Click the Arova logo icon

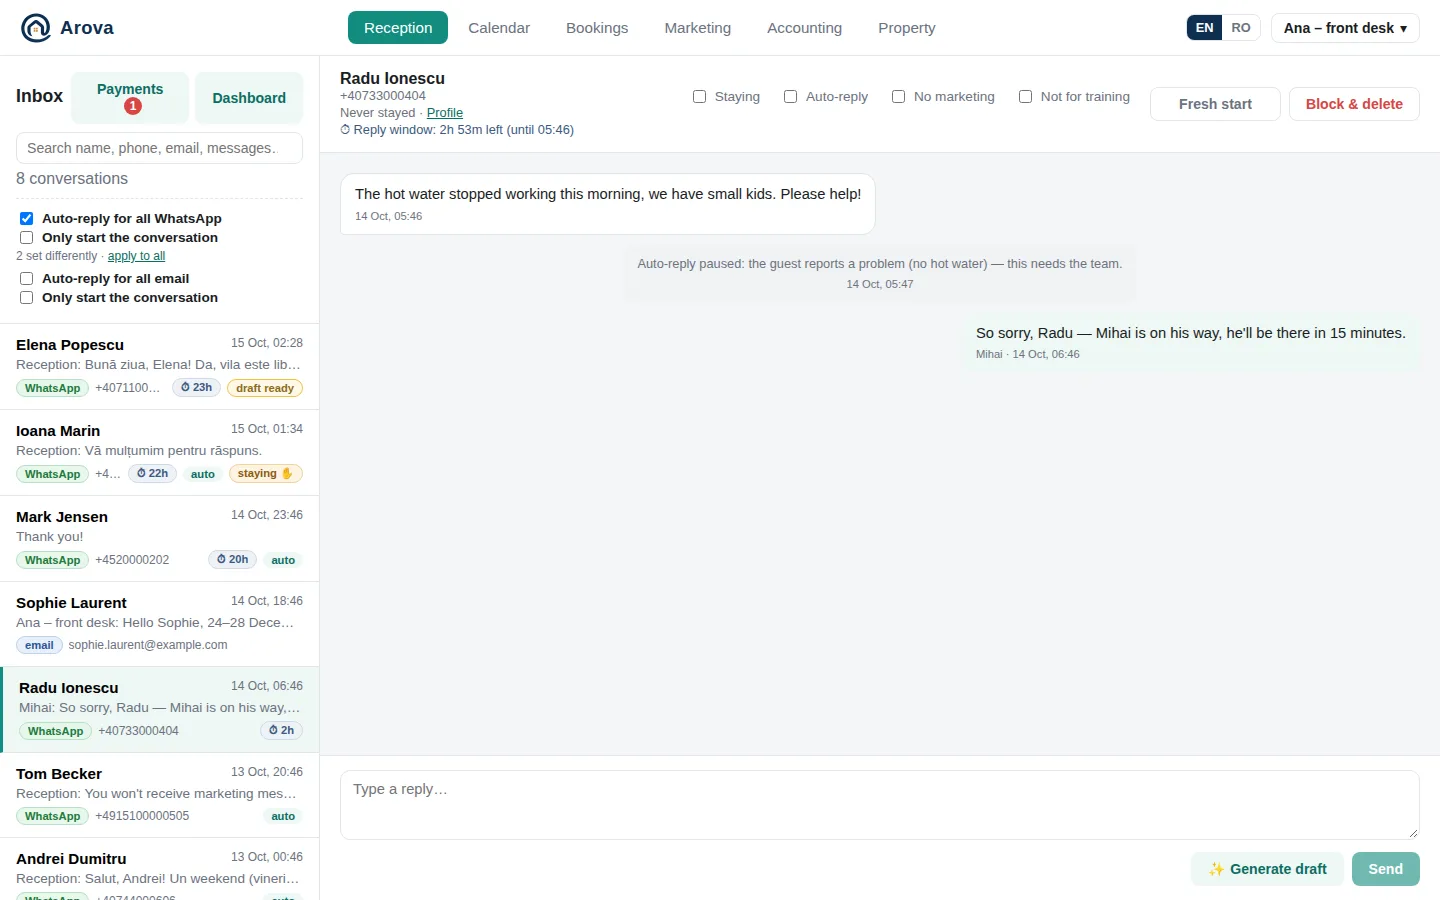click(36, 28)
